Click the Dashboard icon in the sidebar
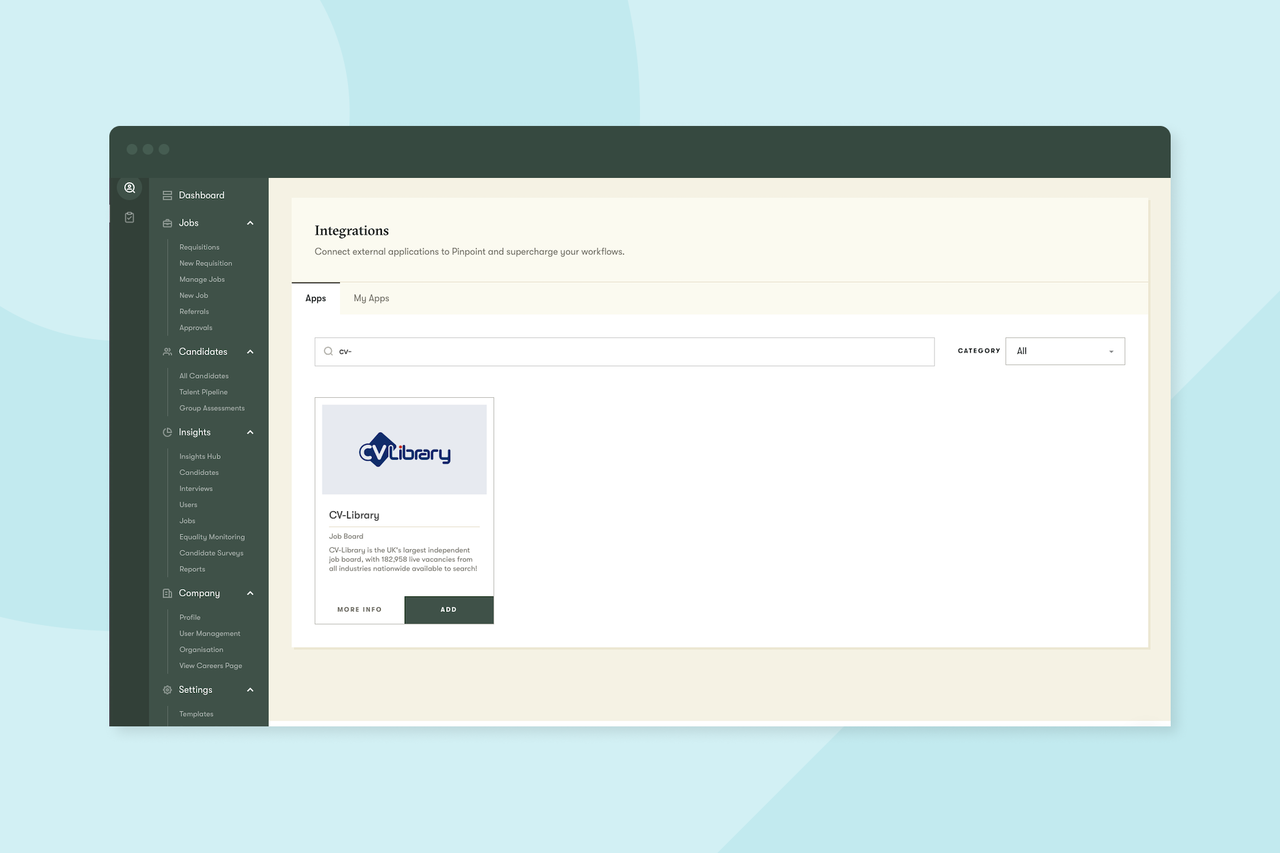Image resolution: width=1280 pixels, height=853 pixels. pos(166,195)
